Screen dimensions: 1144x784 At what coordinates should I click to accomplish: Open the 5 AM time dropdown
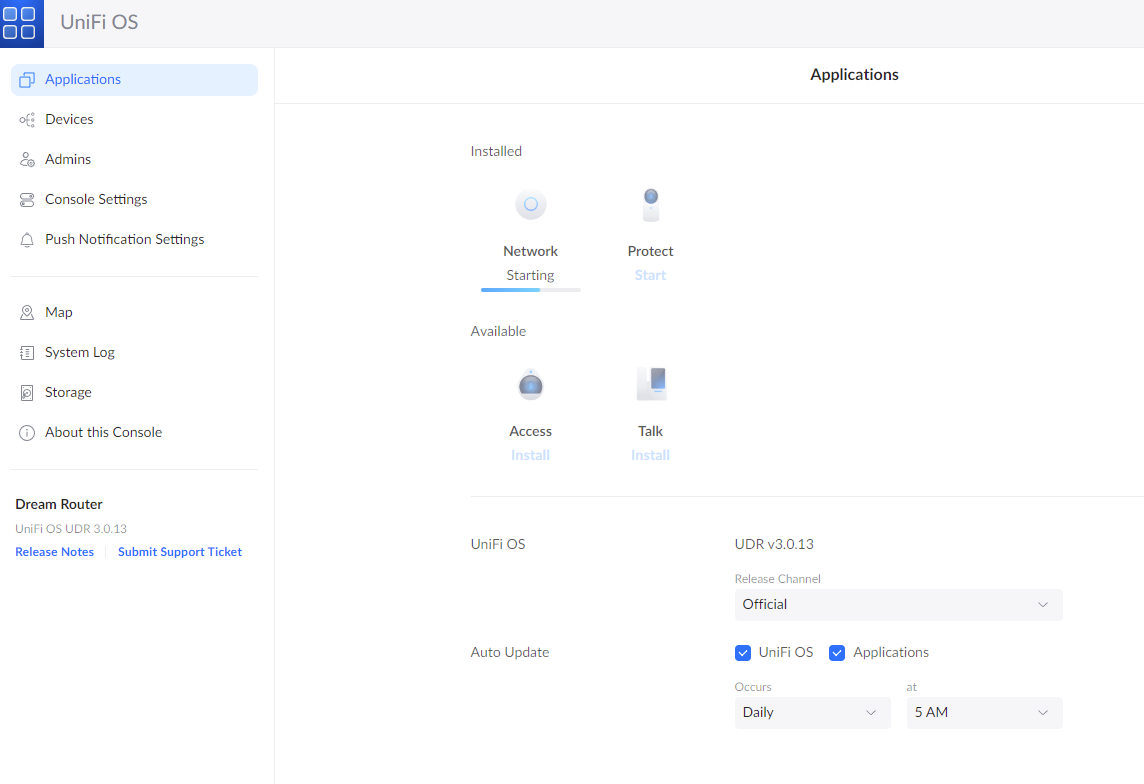[984, 713]
